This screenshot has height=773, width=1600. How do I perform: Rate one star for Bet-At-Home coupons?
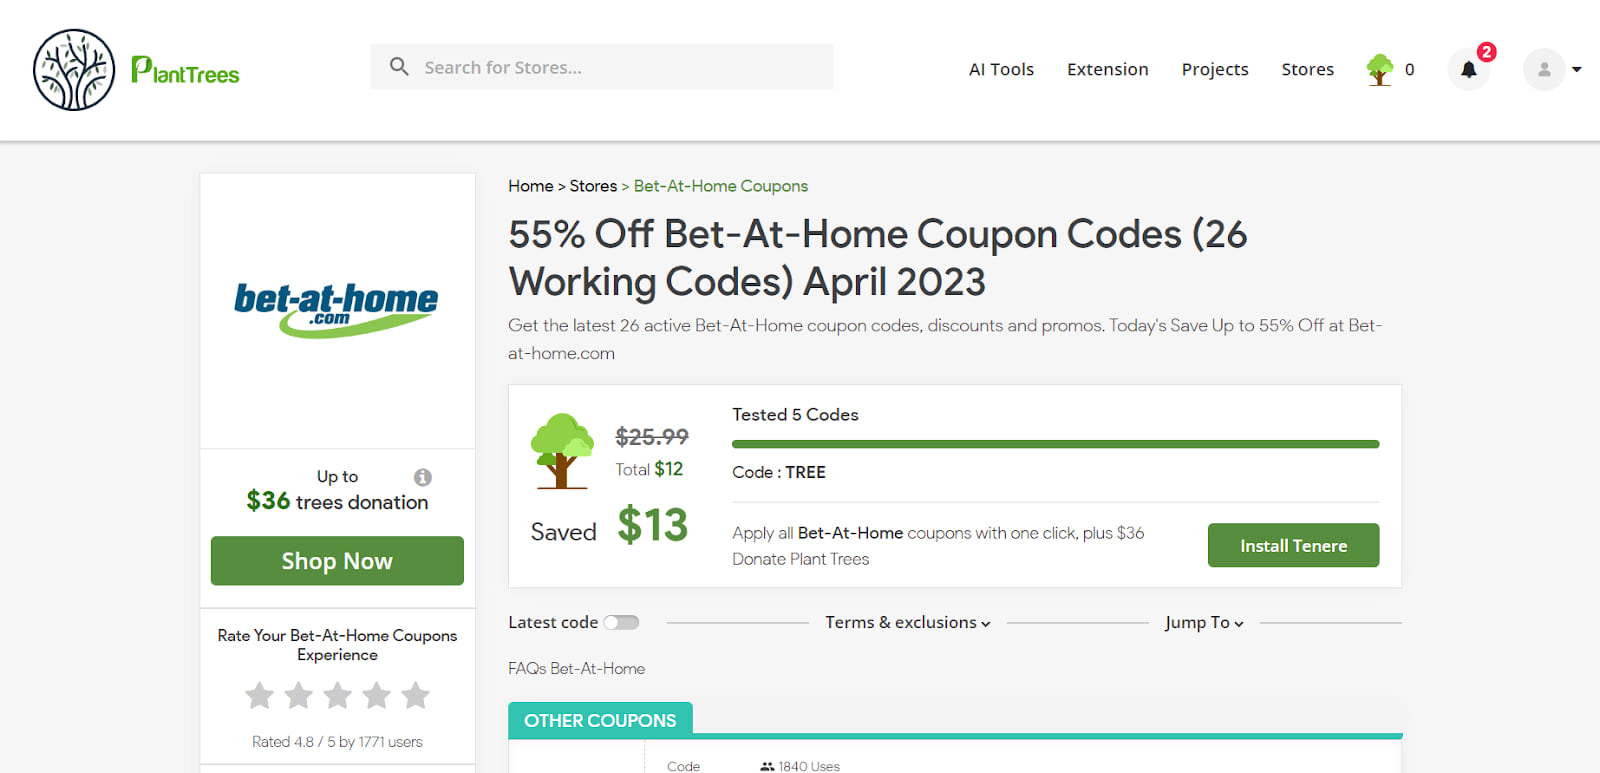coord(260,695)
